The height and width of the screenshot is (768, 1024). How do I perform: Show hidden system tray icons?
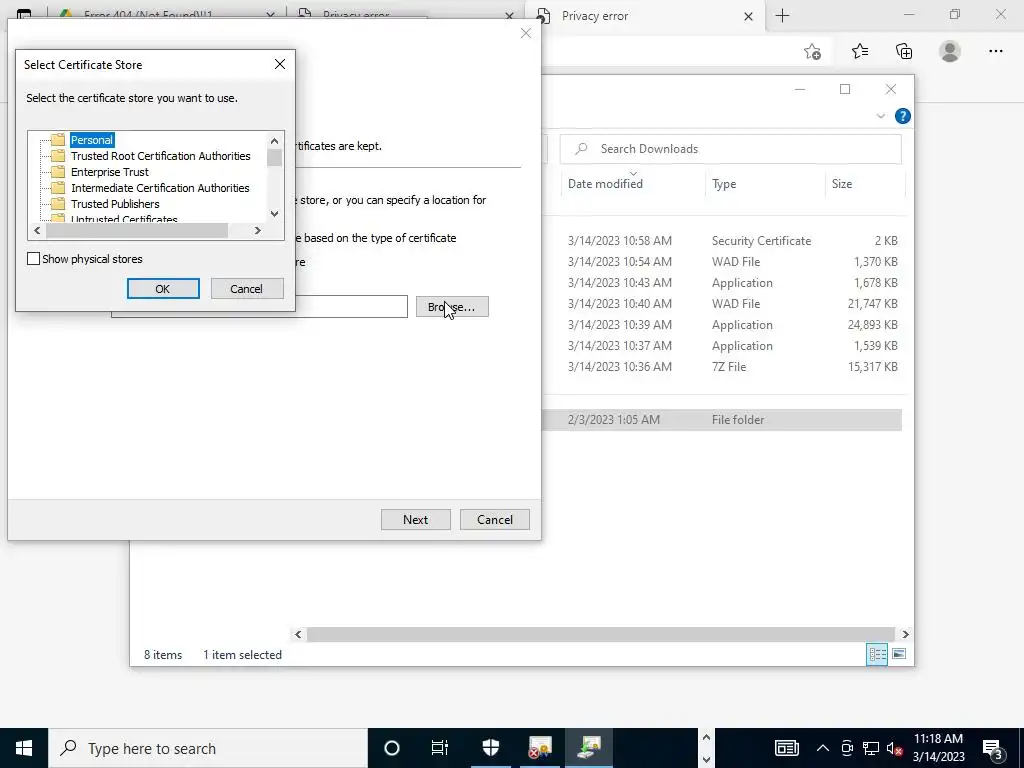pyautogui.click(x=823, y=748)
